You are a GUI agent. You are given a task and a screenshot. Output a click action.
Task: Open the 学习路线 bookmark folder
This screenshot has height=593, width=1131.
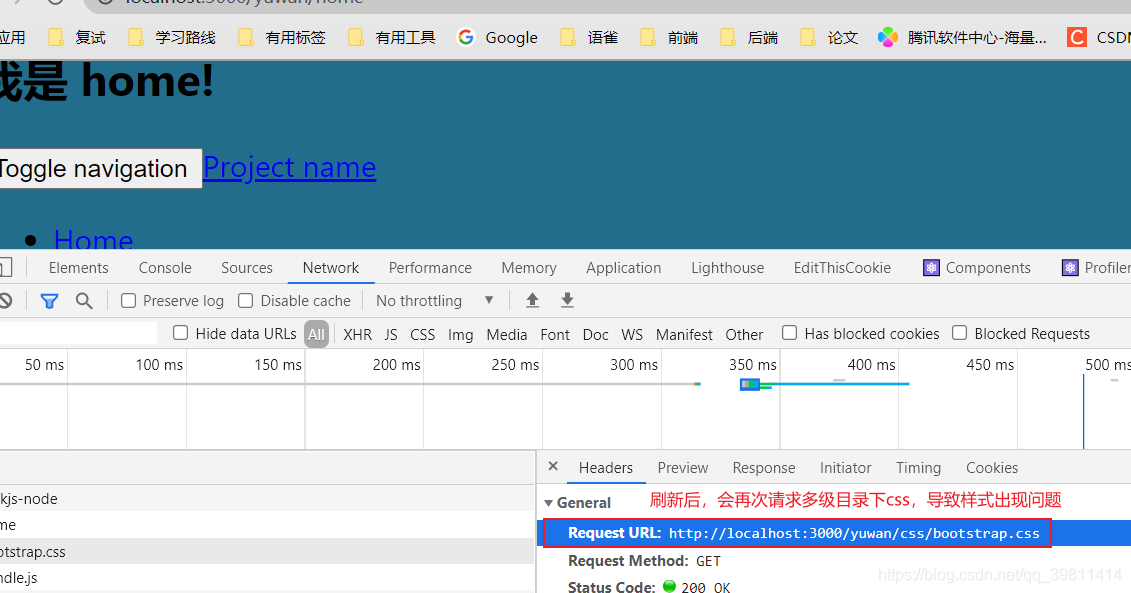172,37
